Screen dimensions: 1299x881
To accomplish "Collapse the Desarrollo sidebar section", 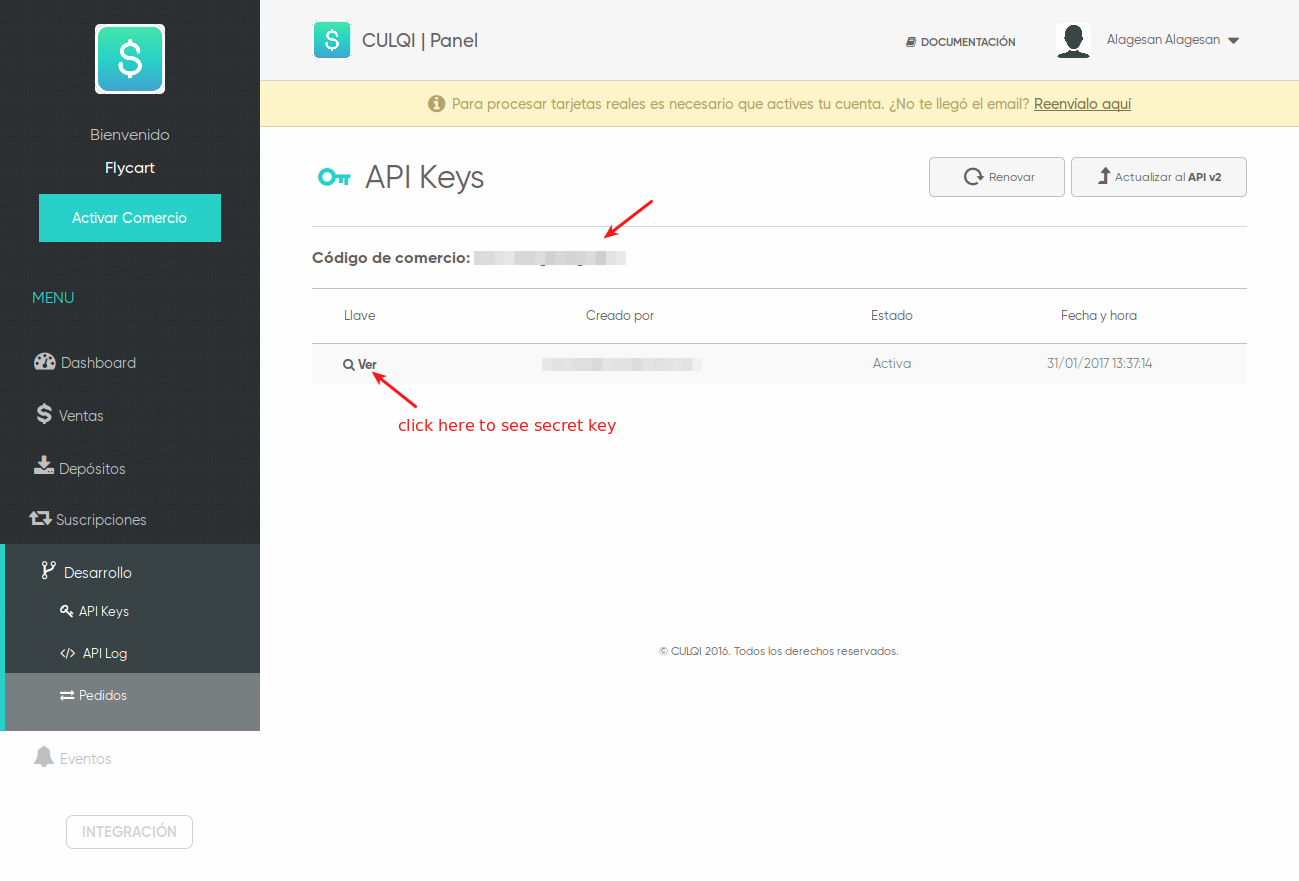I will click(97, 572).
